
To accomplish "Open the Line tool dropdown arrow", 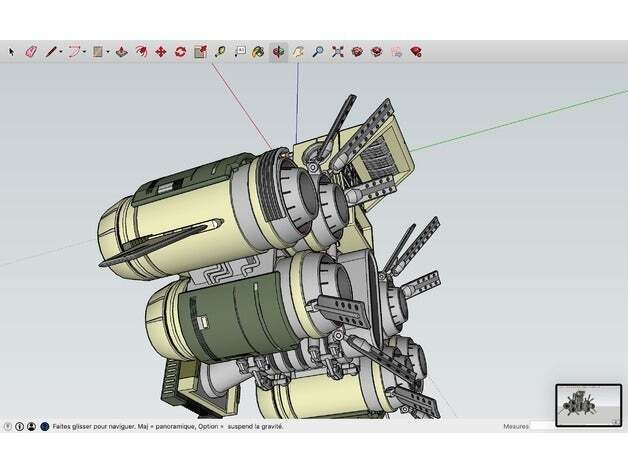I will (60, 51).
